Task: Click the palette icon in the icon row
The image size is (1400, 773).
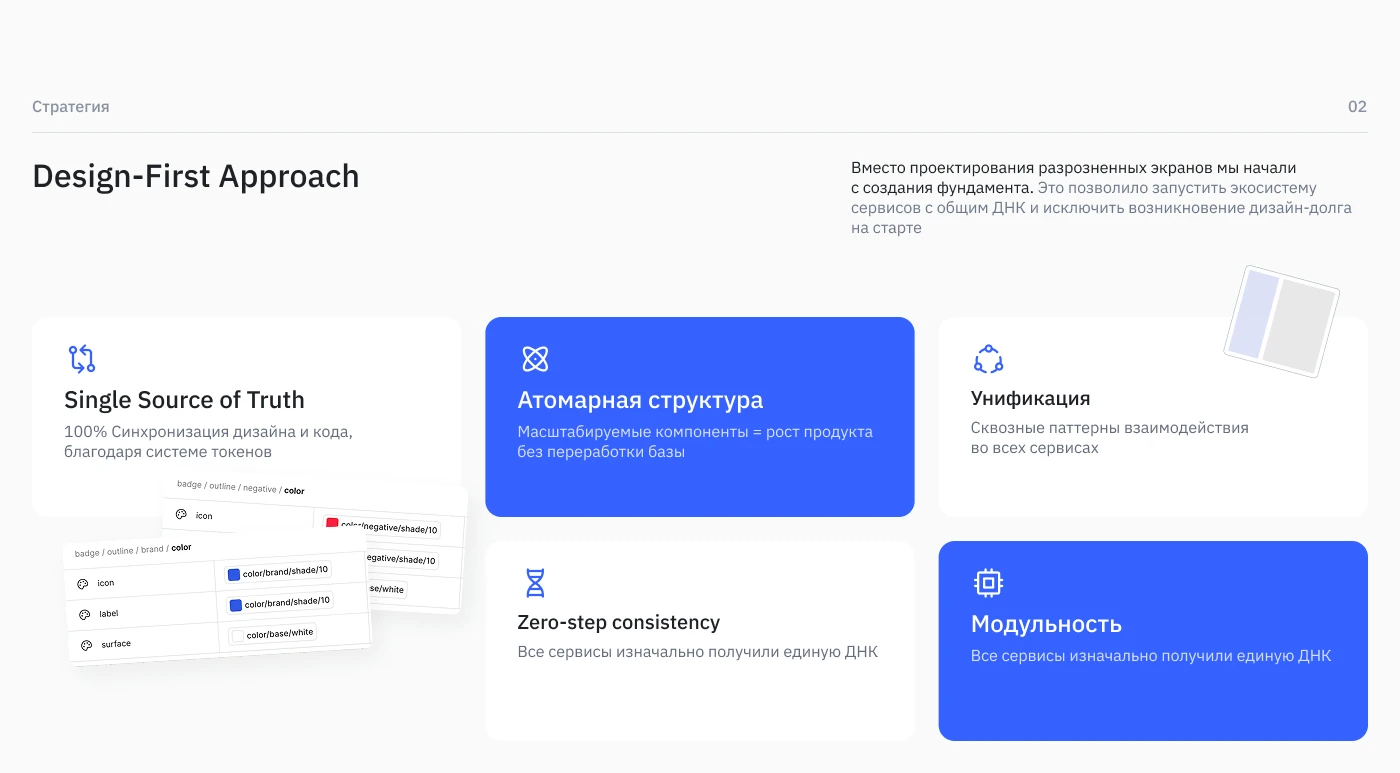Action: click(82, 583)
